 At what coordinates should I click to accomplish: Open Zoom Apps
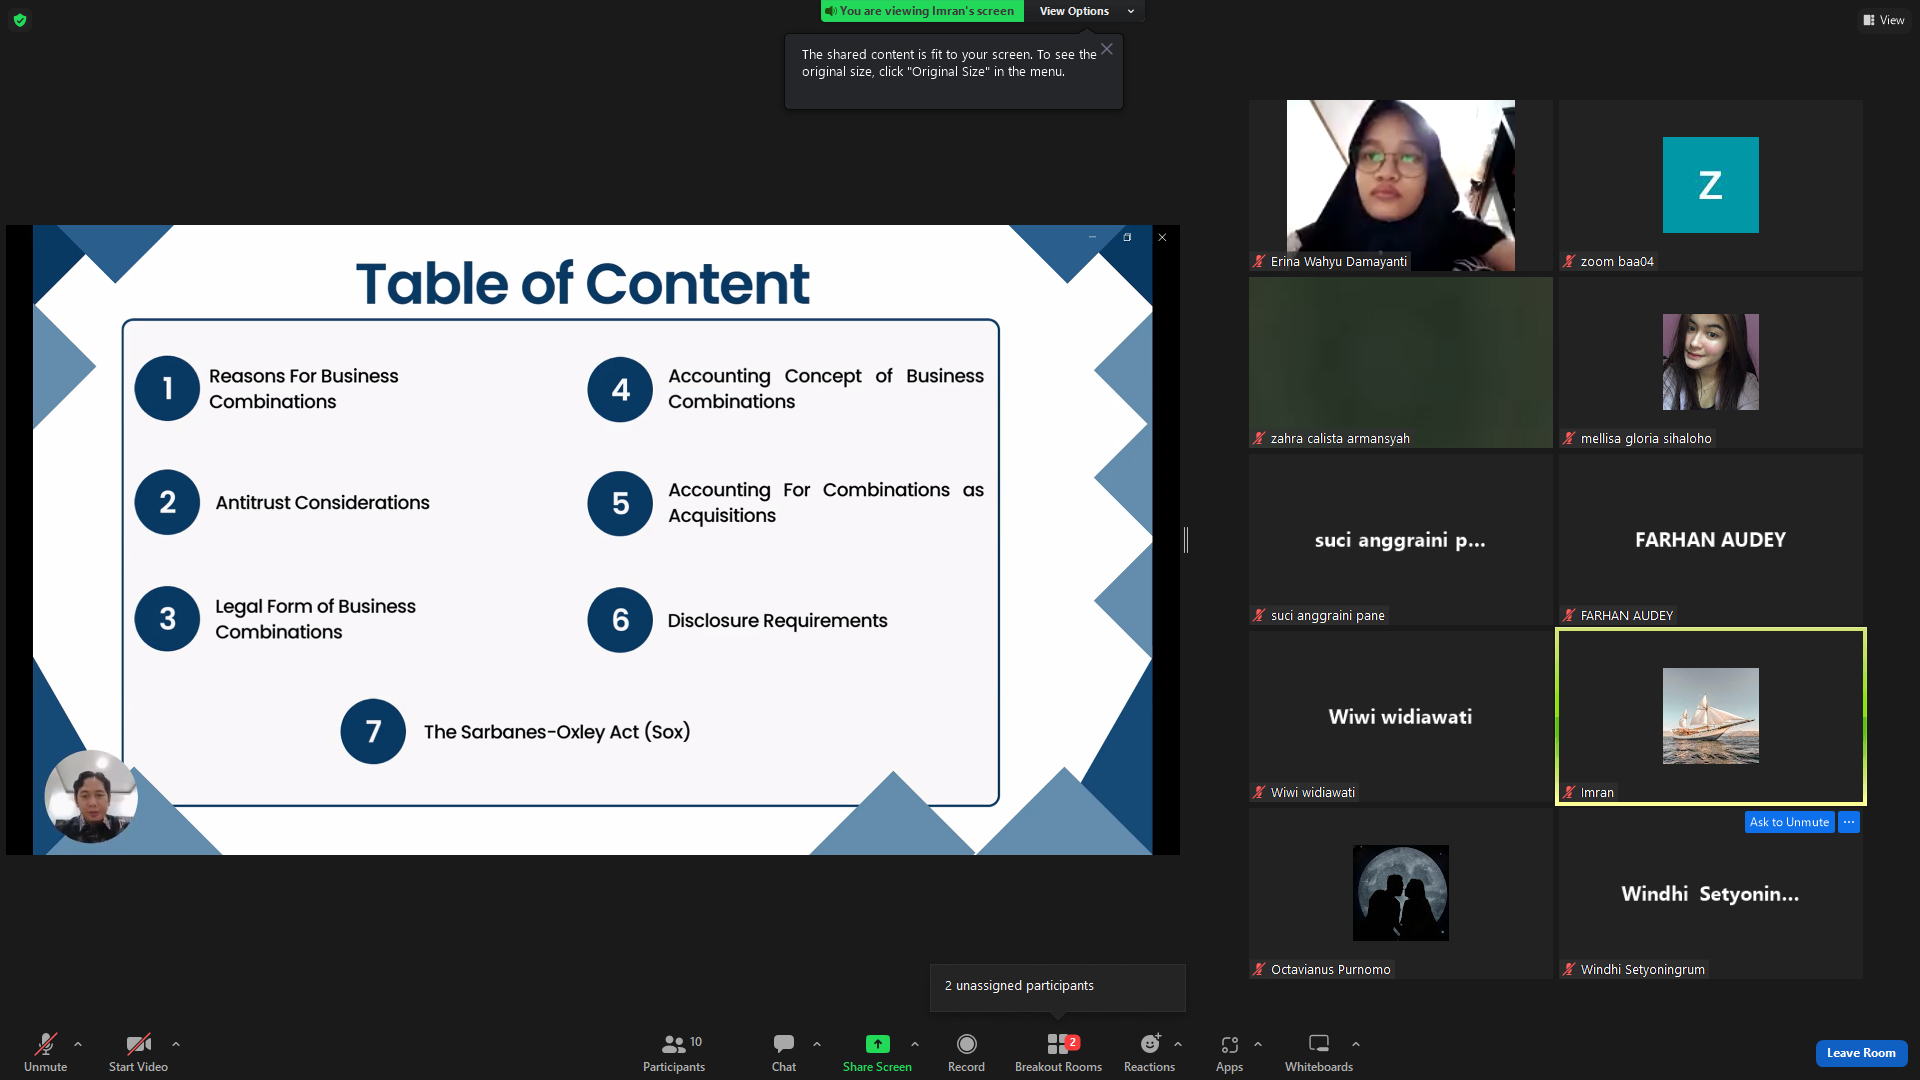coord(1230,1052)
